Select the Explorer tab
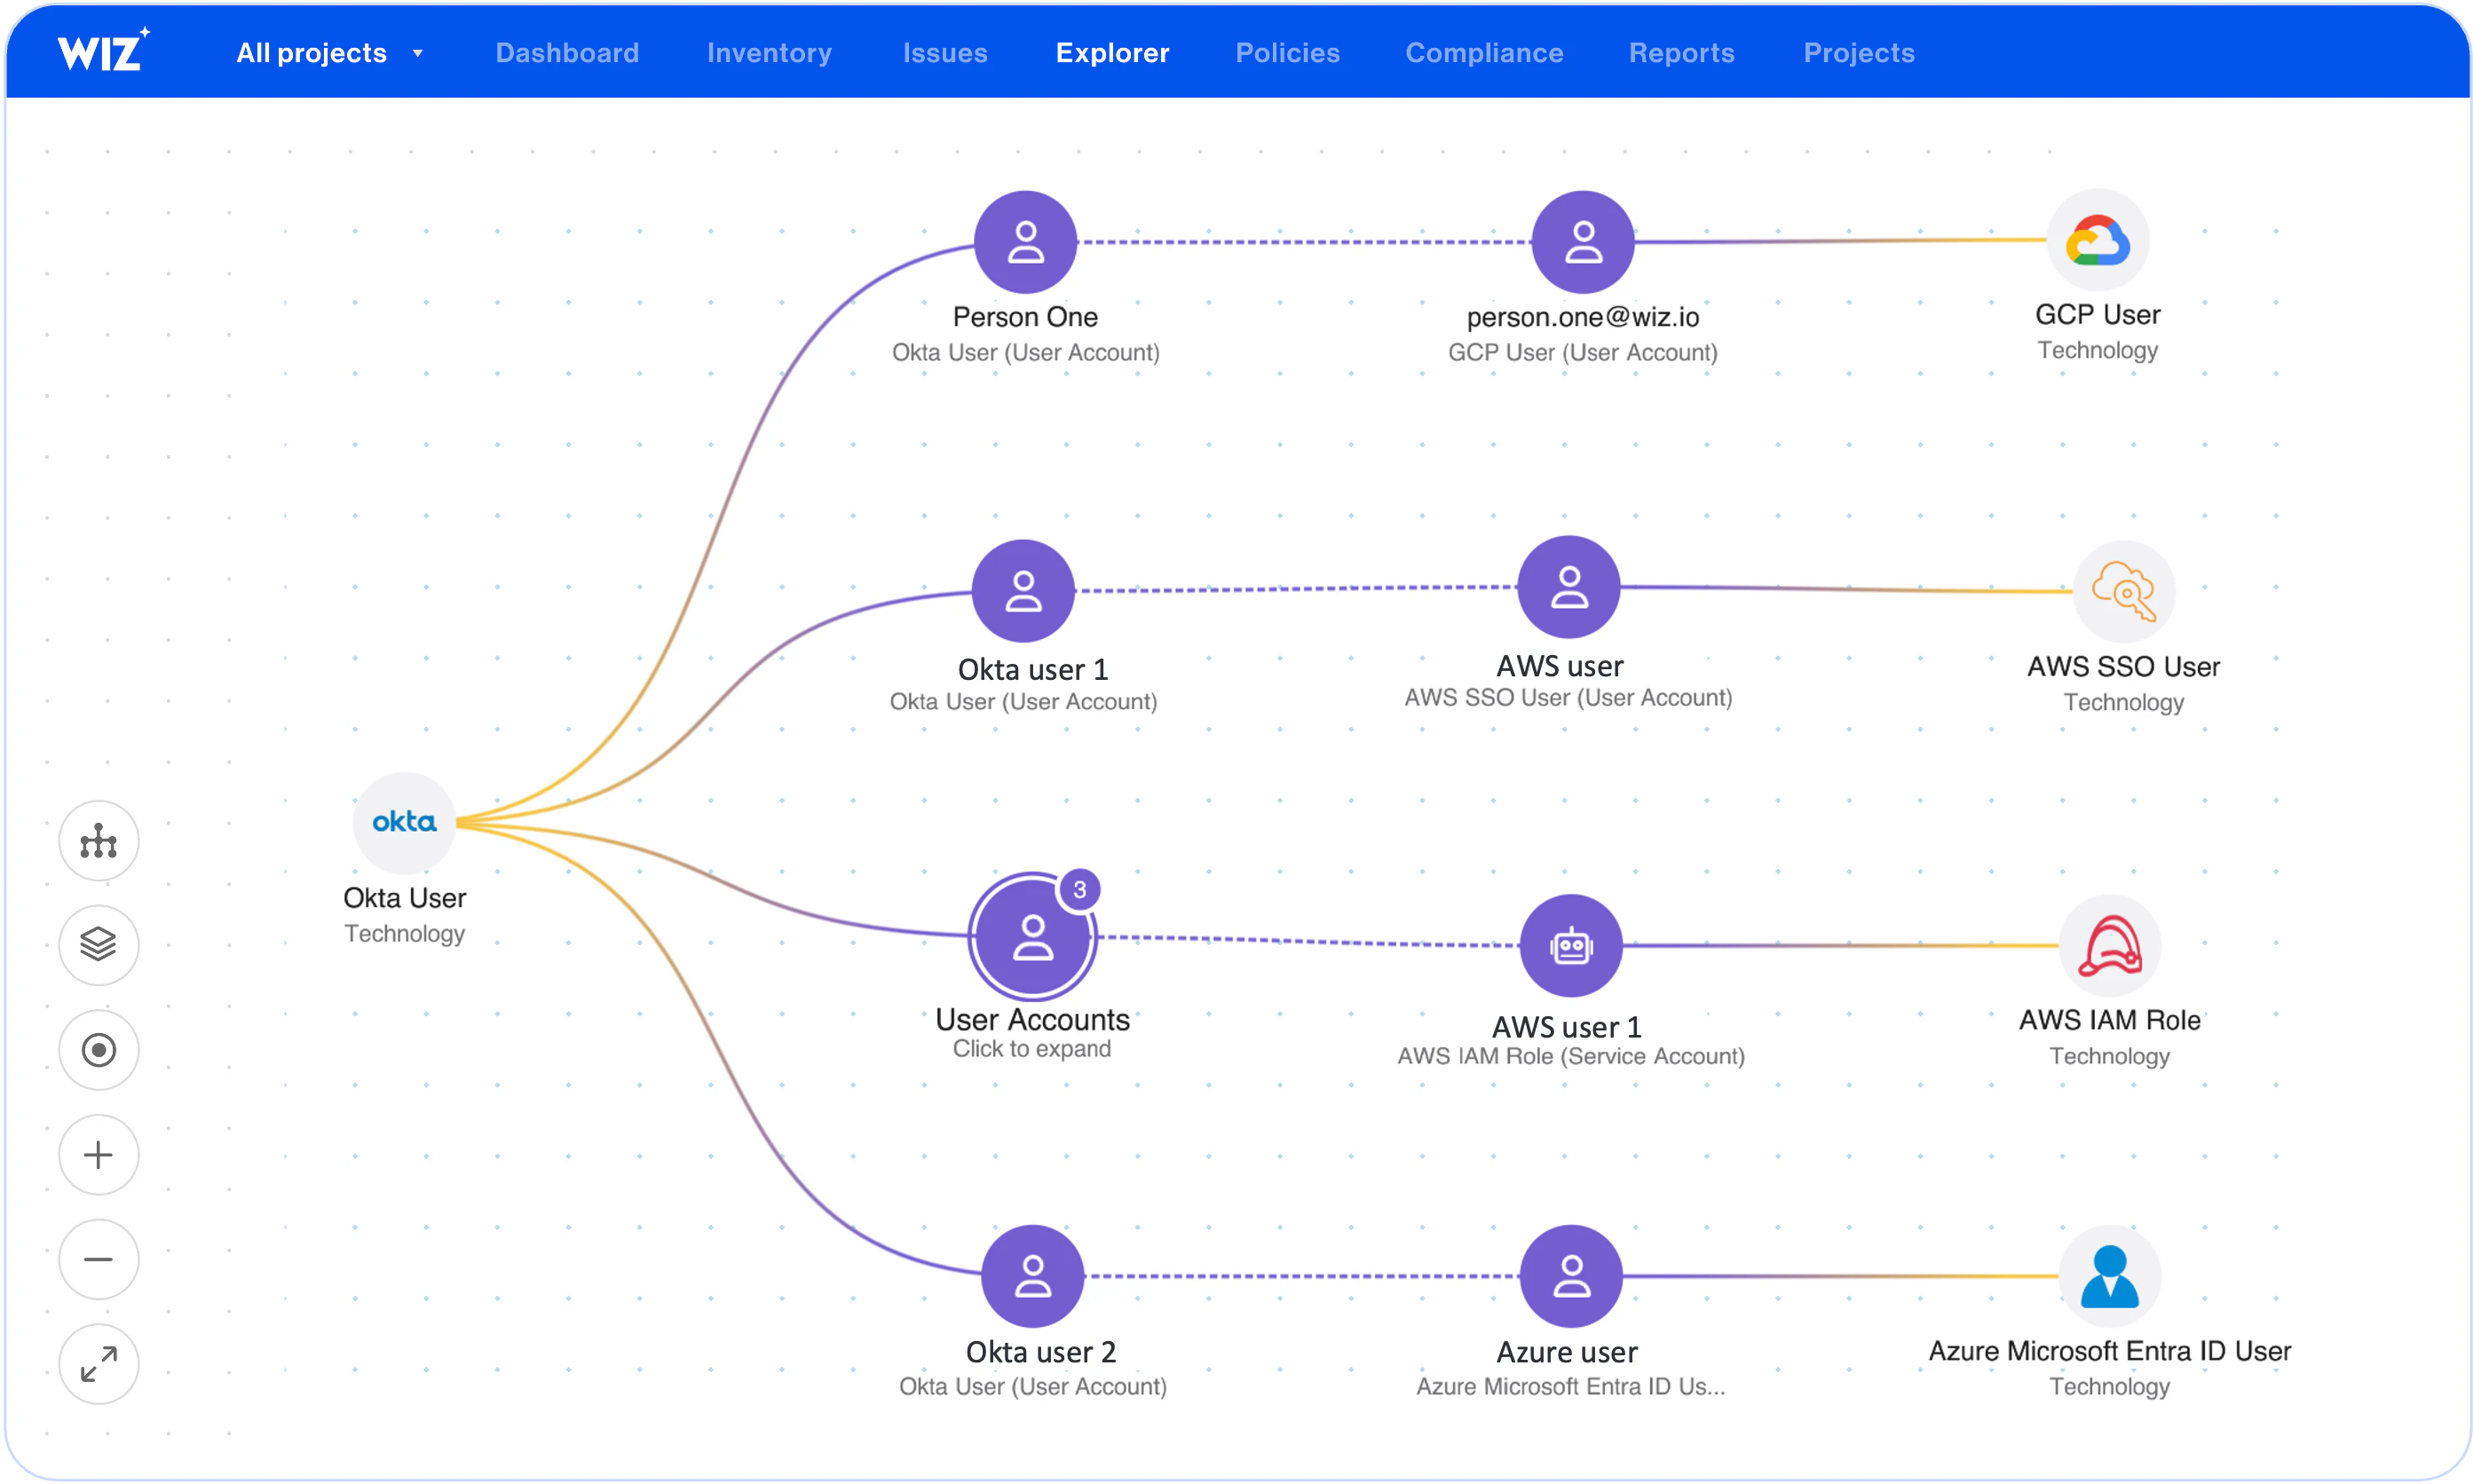Image resolution: width=2473 pixels, height=1484 pixels. (x=1112, y=53)
